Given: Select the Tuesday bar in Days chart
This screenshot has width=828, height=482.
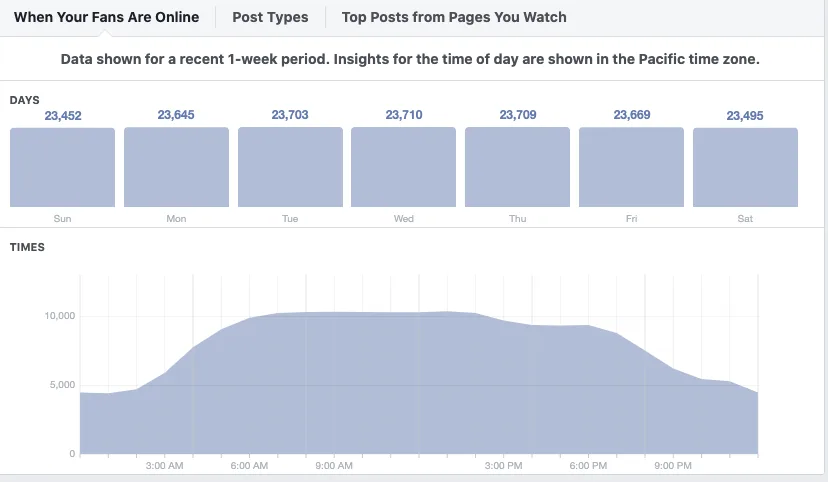Looking at the screenshot, I should [290, 167].
